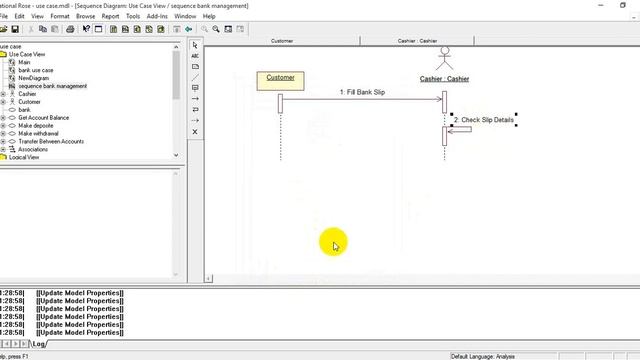
Task: Click the Print toolbar icon
Action: point(70,29)
